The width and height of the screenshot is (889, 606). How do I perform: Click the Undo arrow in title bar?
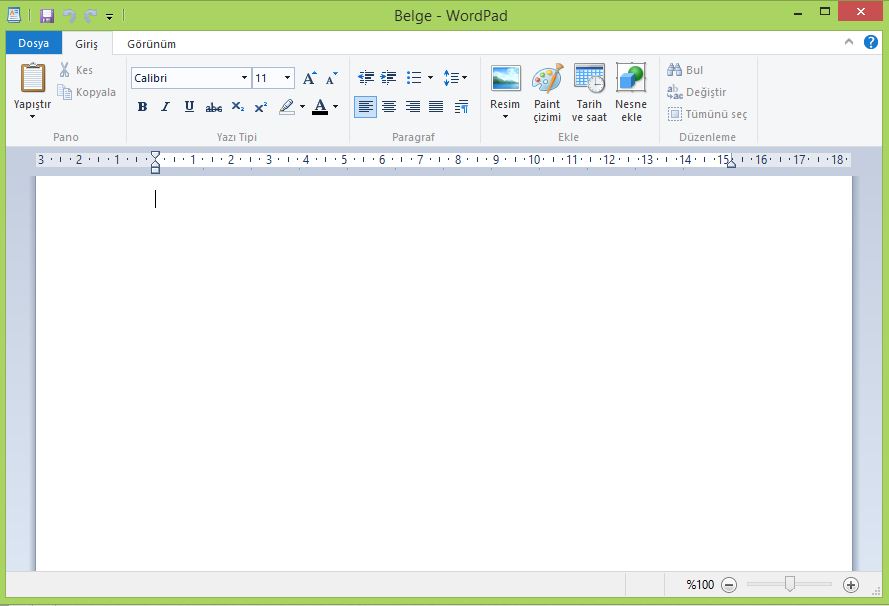click(x=70, y=16)
